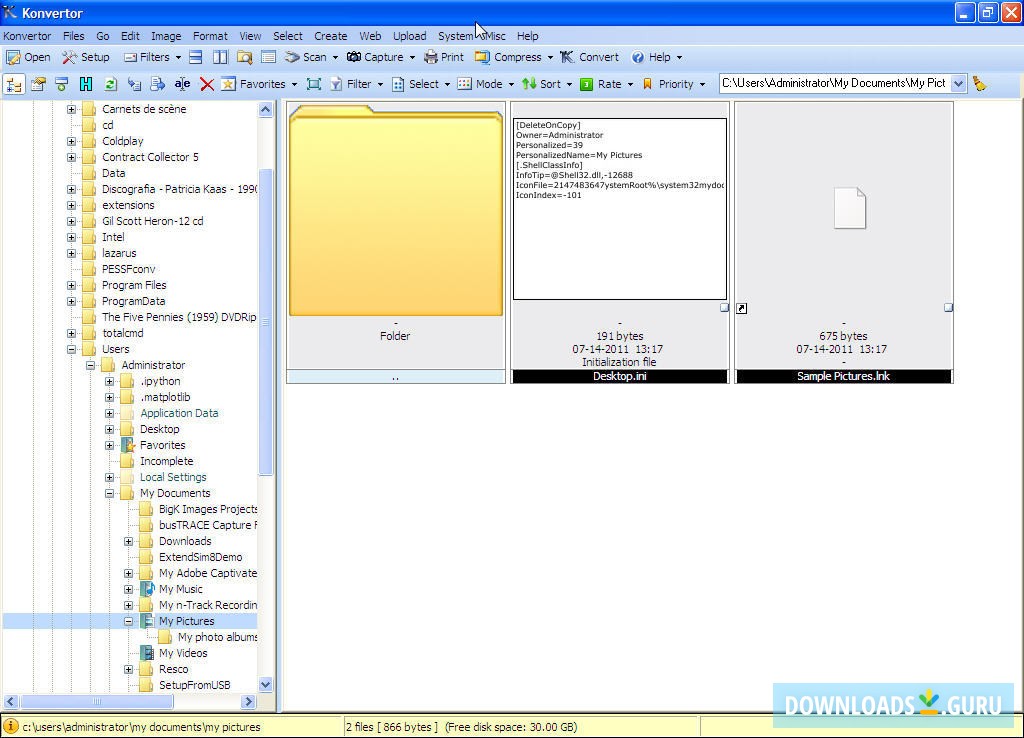Click the red X delete icon
Screen dimensions: 1024x738
(206, 84)
